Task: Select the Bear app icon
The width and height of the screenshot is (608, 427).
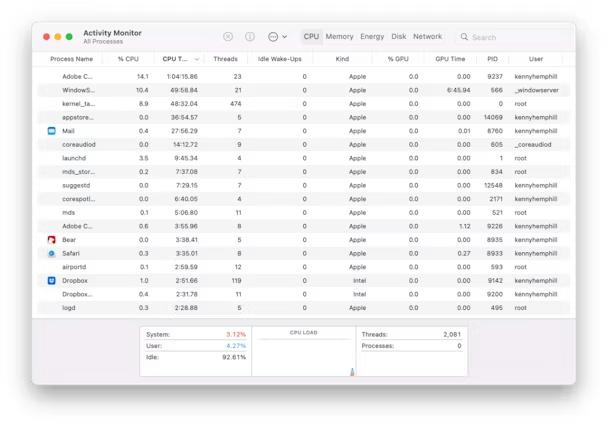Action: point(52,240)
